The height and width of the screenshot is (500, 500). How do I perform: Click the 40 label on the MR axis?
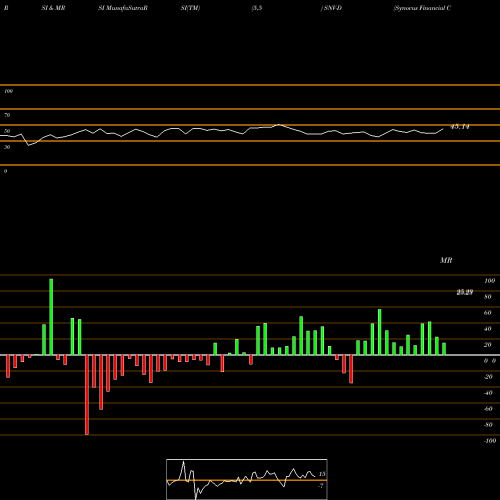click(x=488, y=329)
